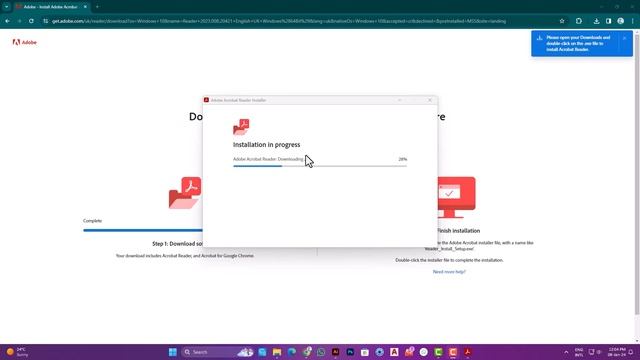The width and height of the screenshot is (640, 360).
Task: Click the red monitor Finish installation illustration
Action: pos(456,197)
